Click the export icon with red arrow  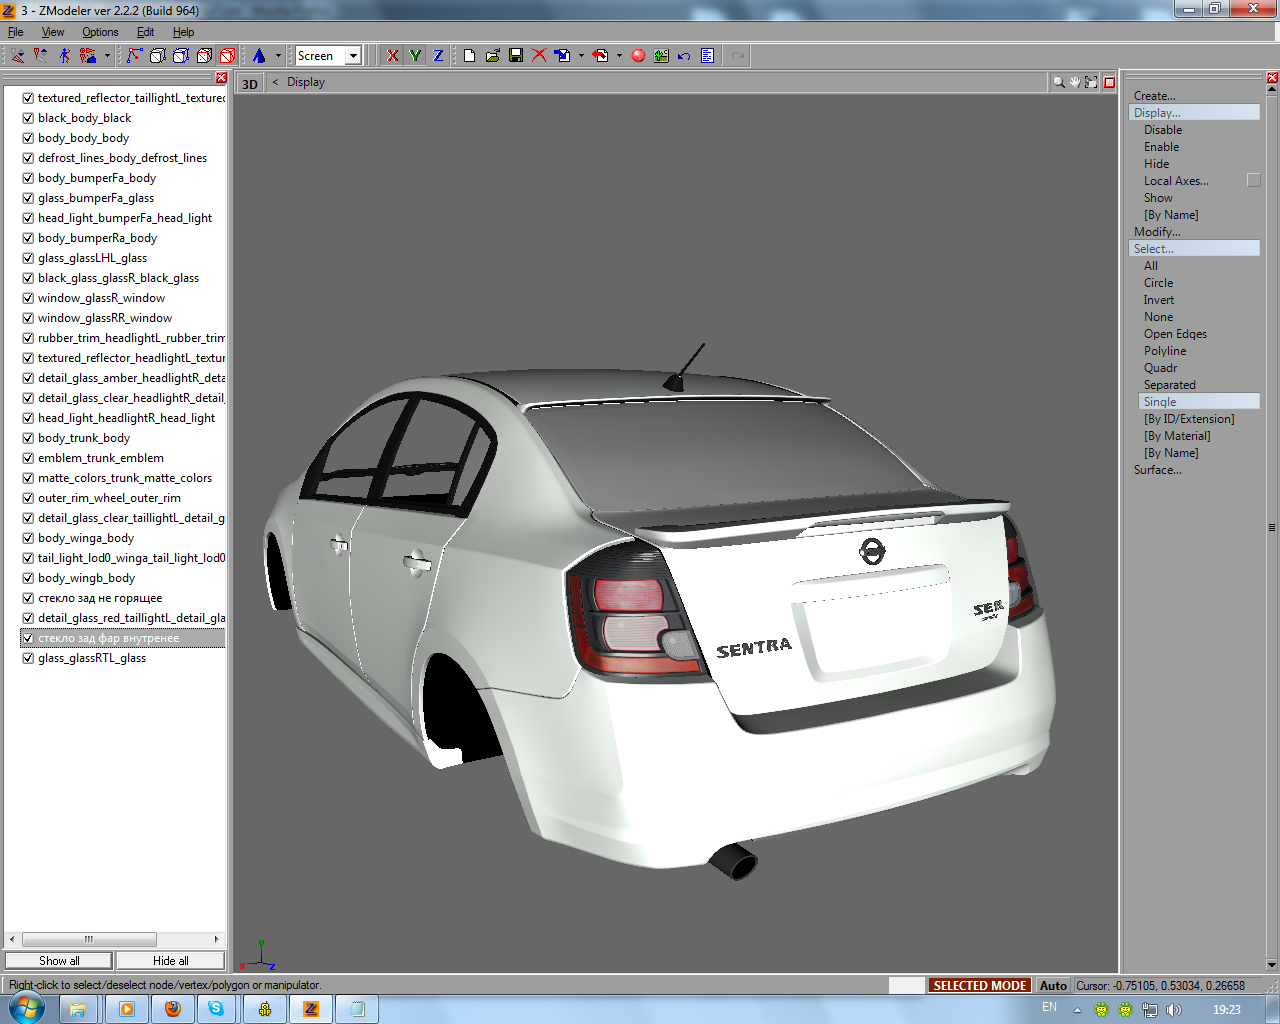click(600, 56)
